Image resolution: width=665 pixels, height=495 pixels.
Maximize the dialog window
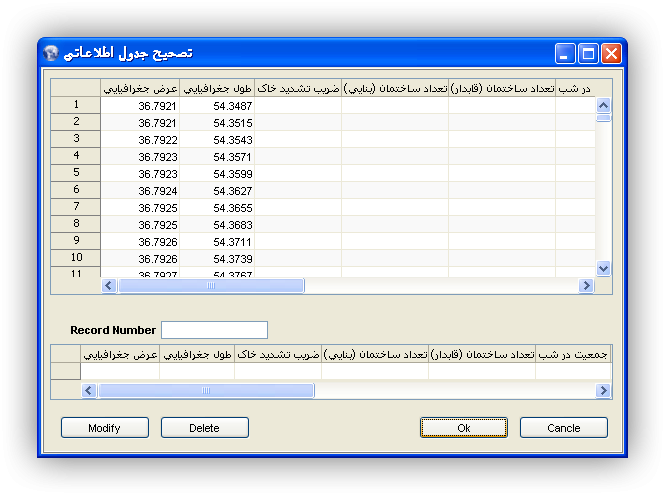pyautogui.click(x=589, y=53)
